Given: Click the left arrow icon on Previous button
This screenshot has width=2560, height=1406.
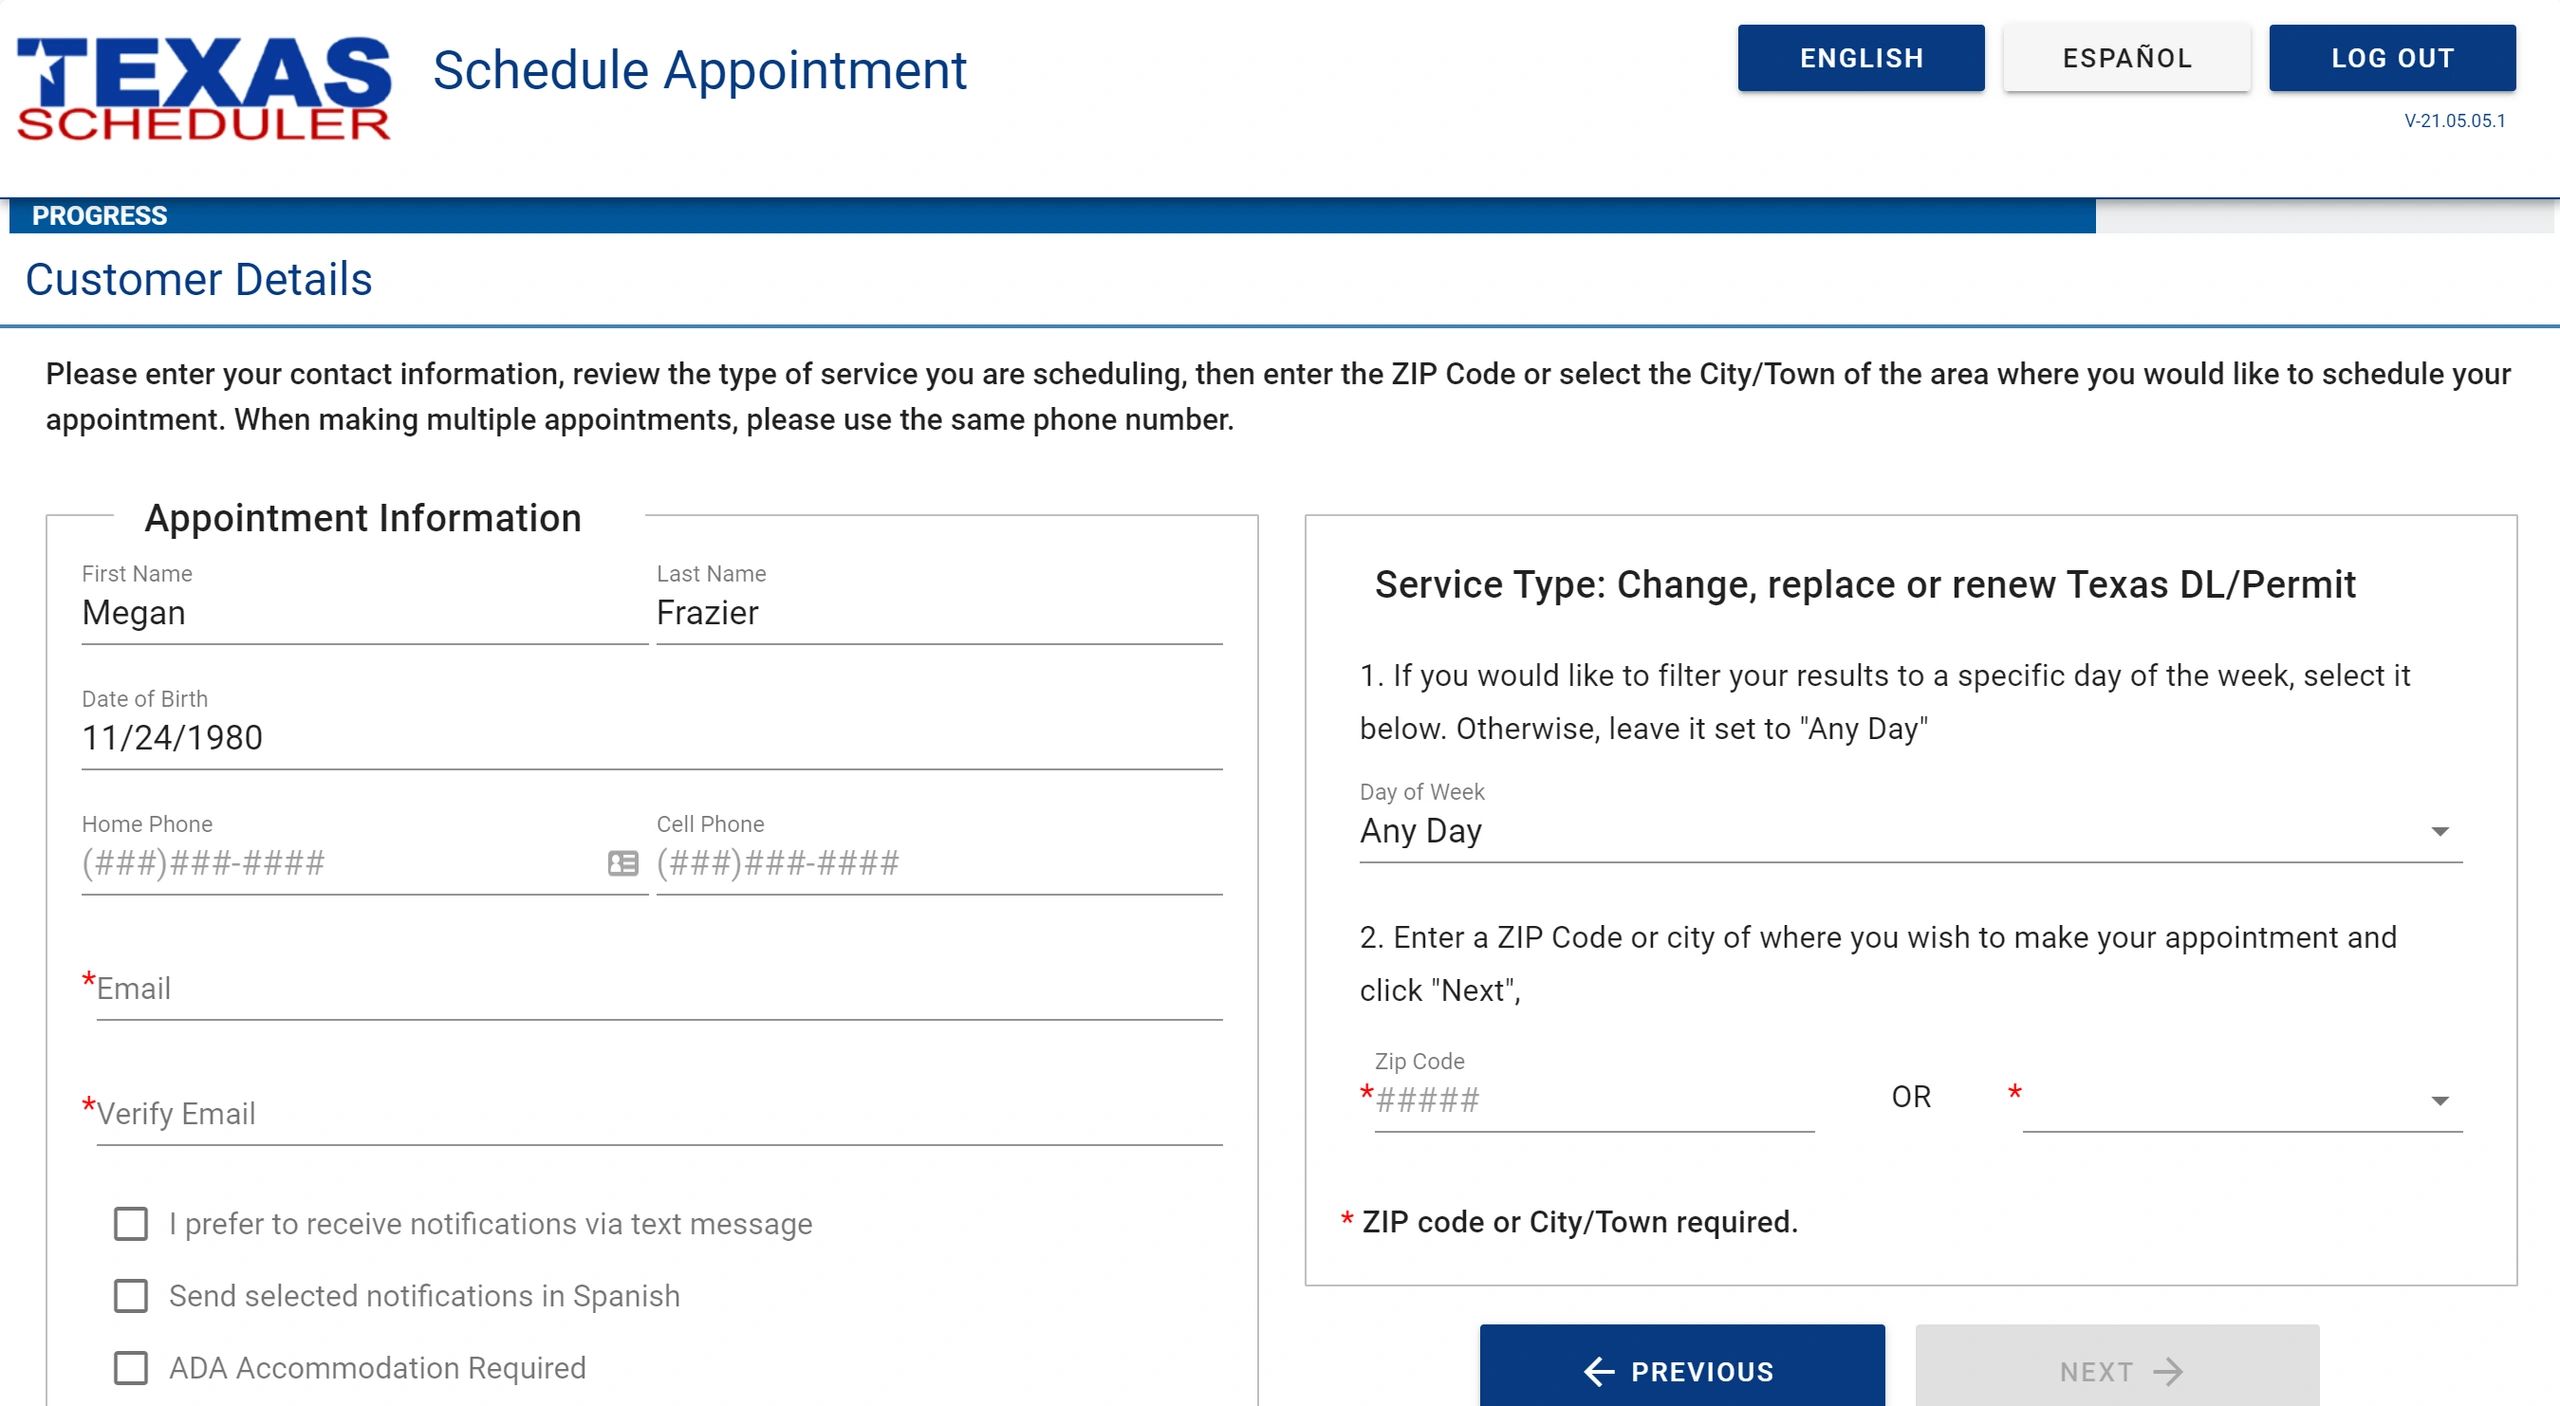Looking at the screenshot, I should click(x=1599, y=1371).
